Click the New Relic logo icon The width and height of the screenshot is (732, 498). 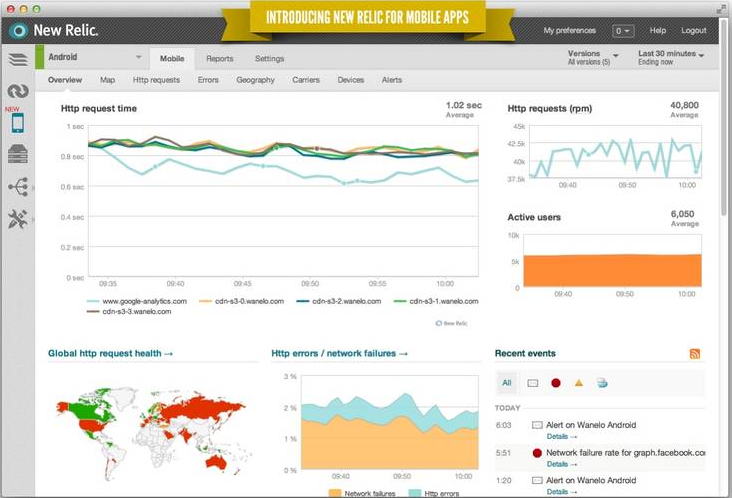(x=18, y=31)
